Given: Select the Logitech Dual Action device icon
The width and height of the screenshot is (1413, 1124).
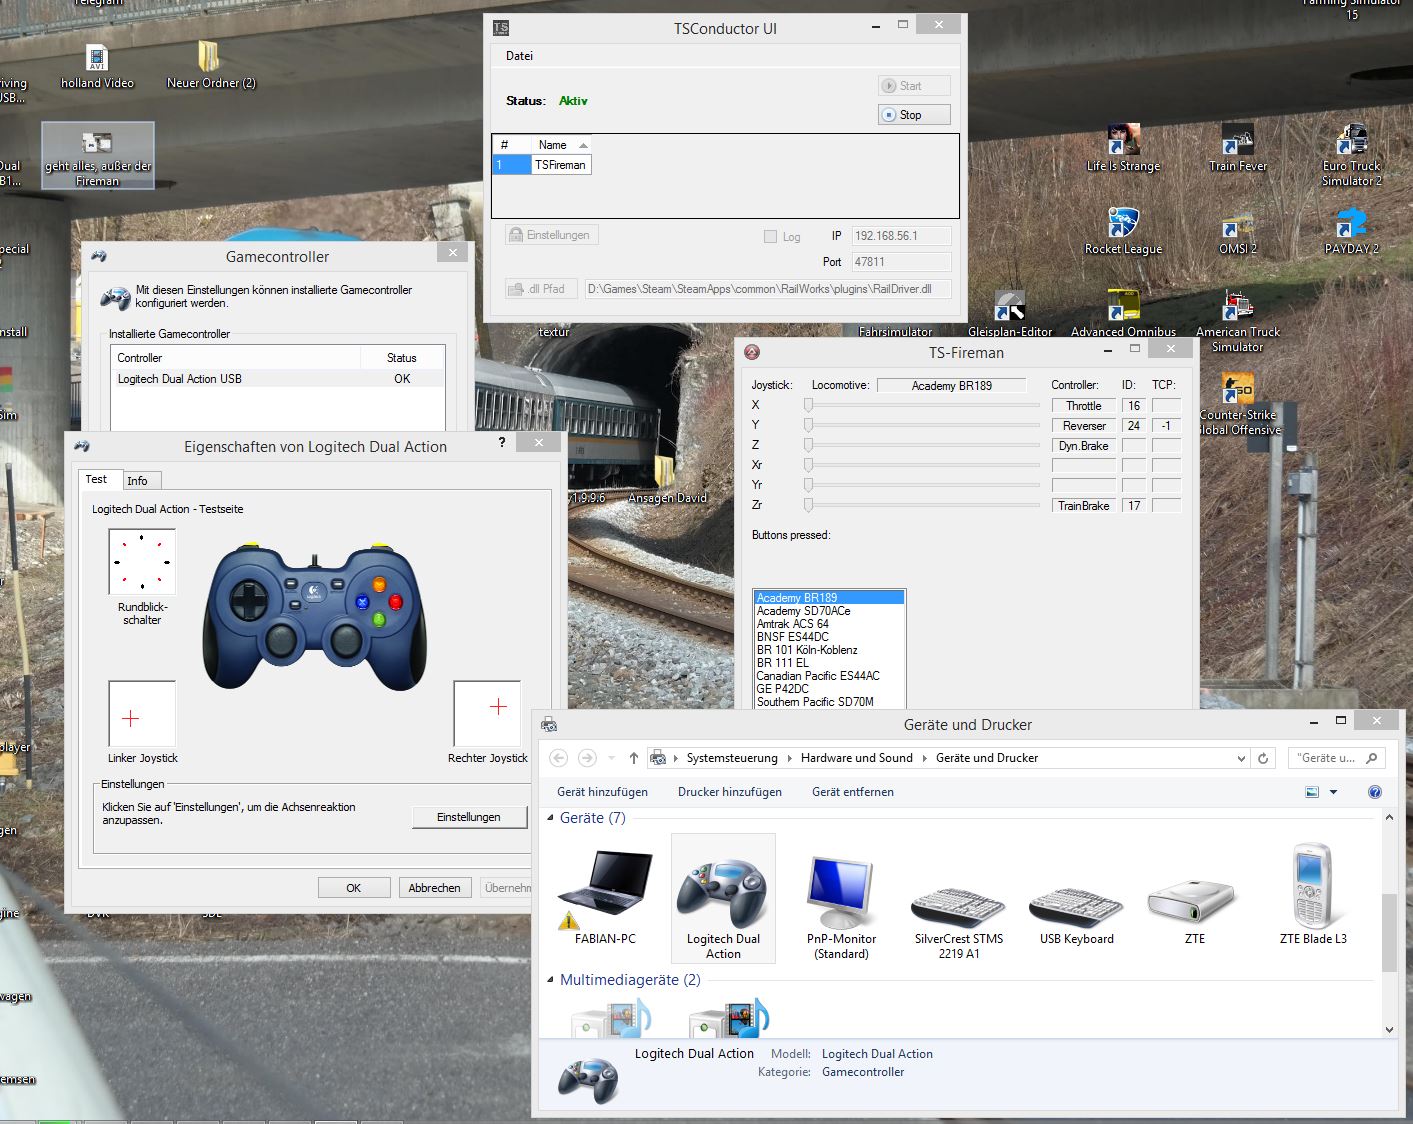Looking at the screenshot, I should tap(722, 896).
